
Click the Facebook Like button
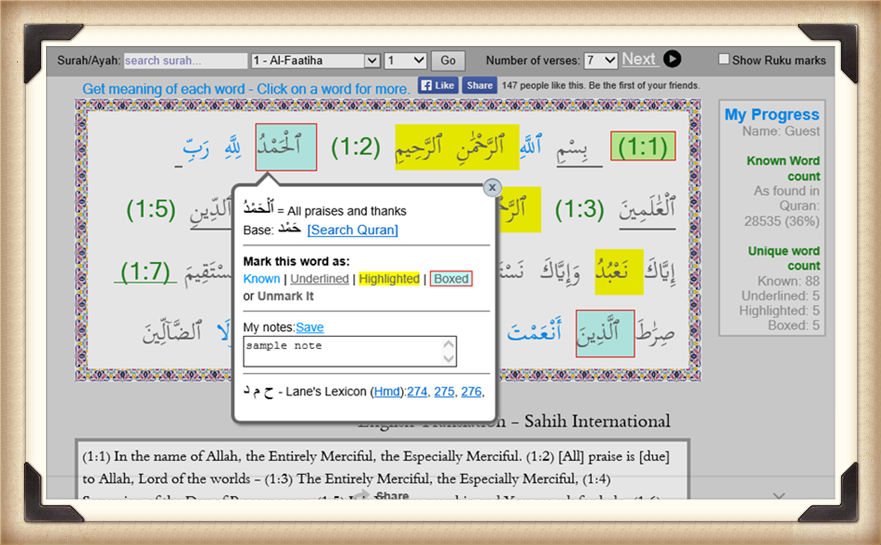click(x=438, y=85)
